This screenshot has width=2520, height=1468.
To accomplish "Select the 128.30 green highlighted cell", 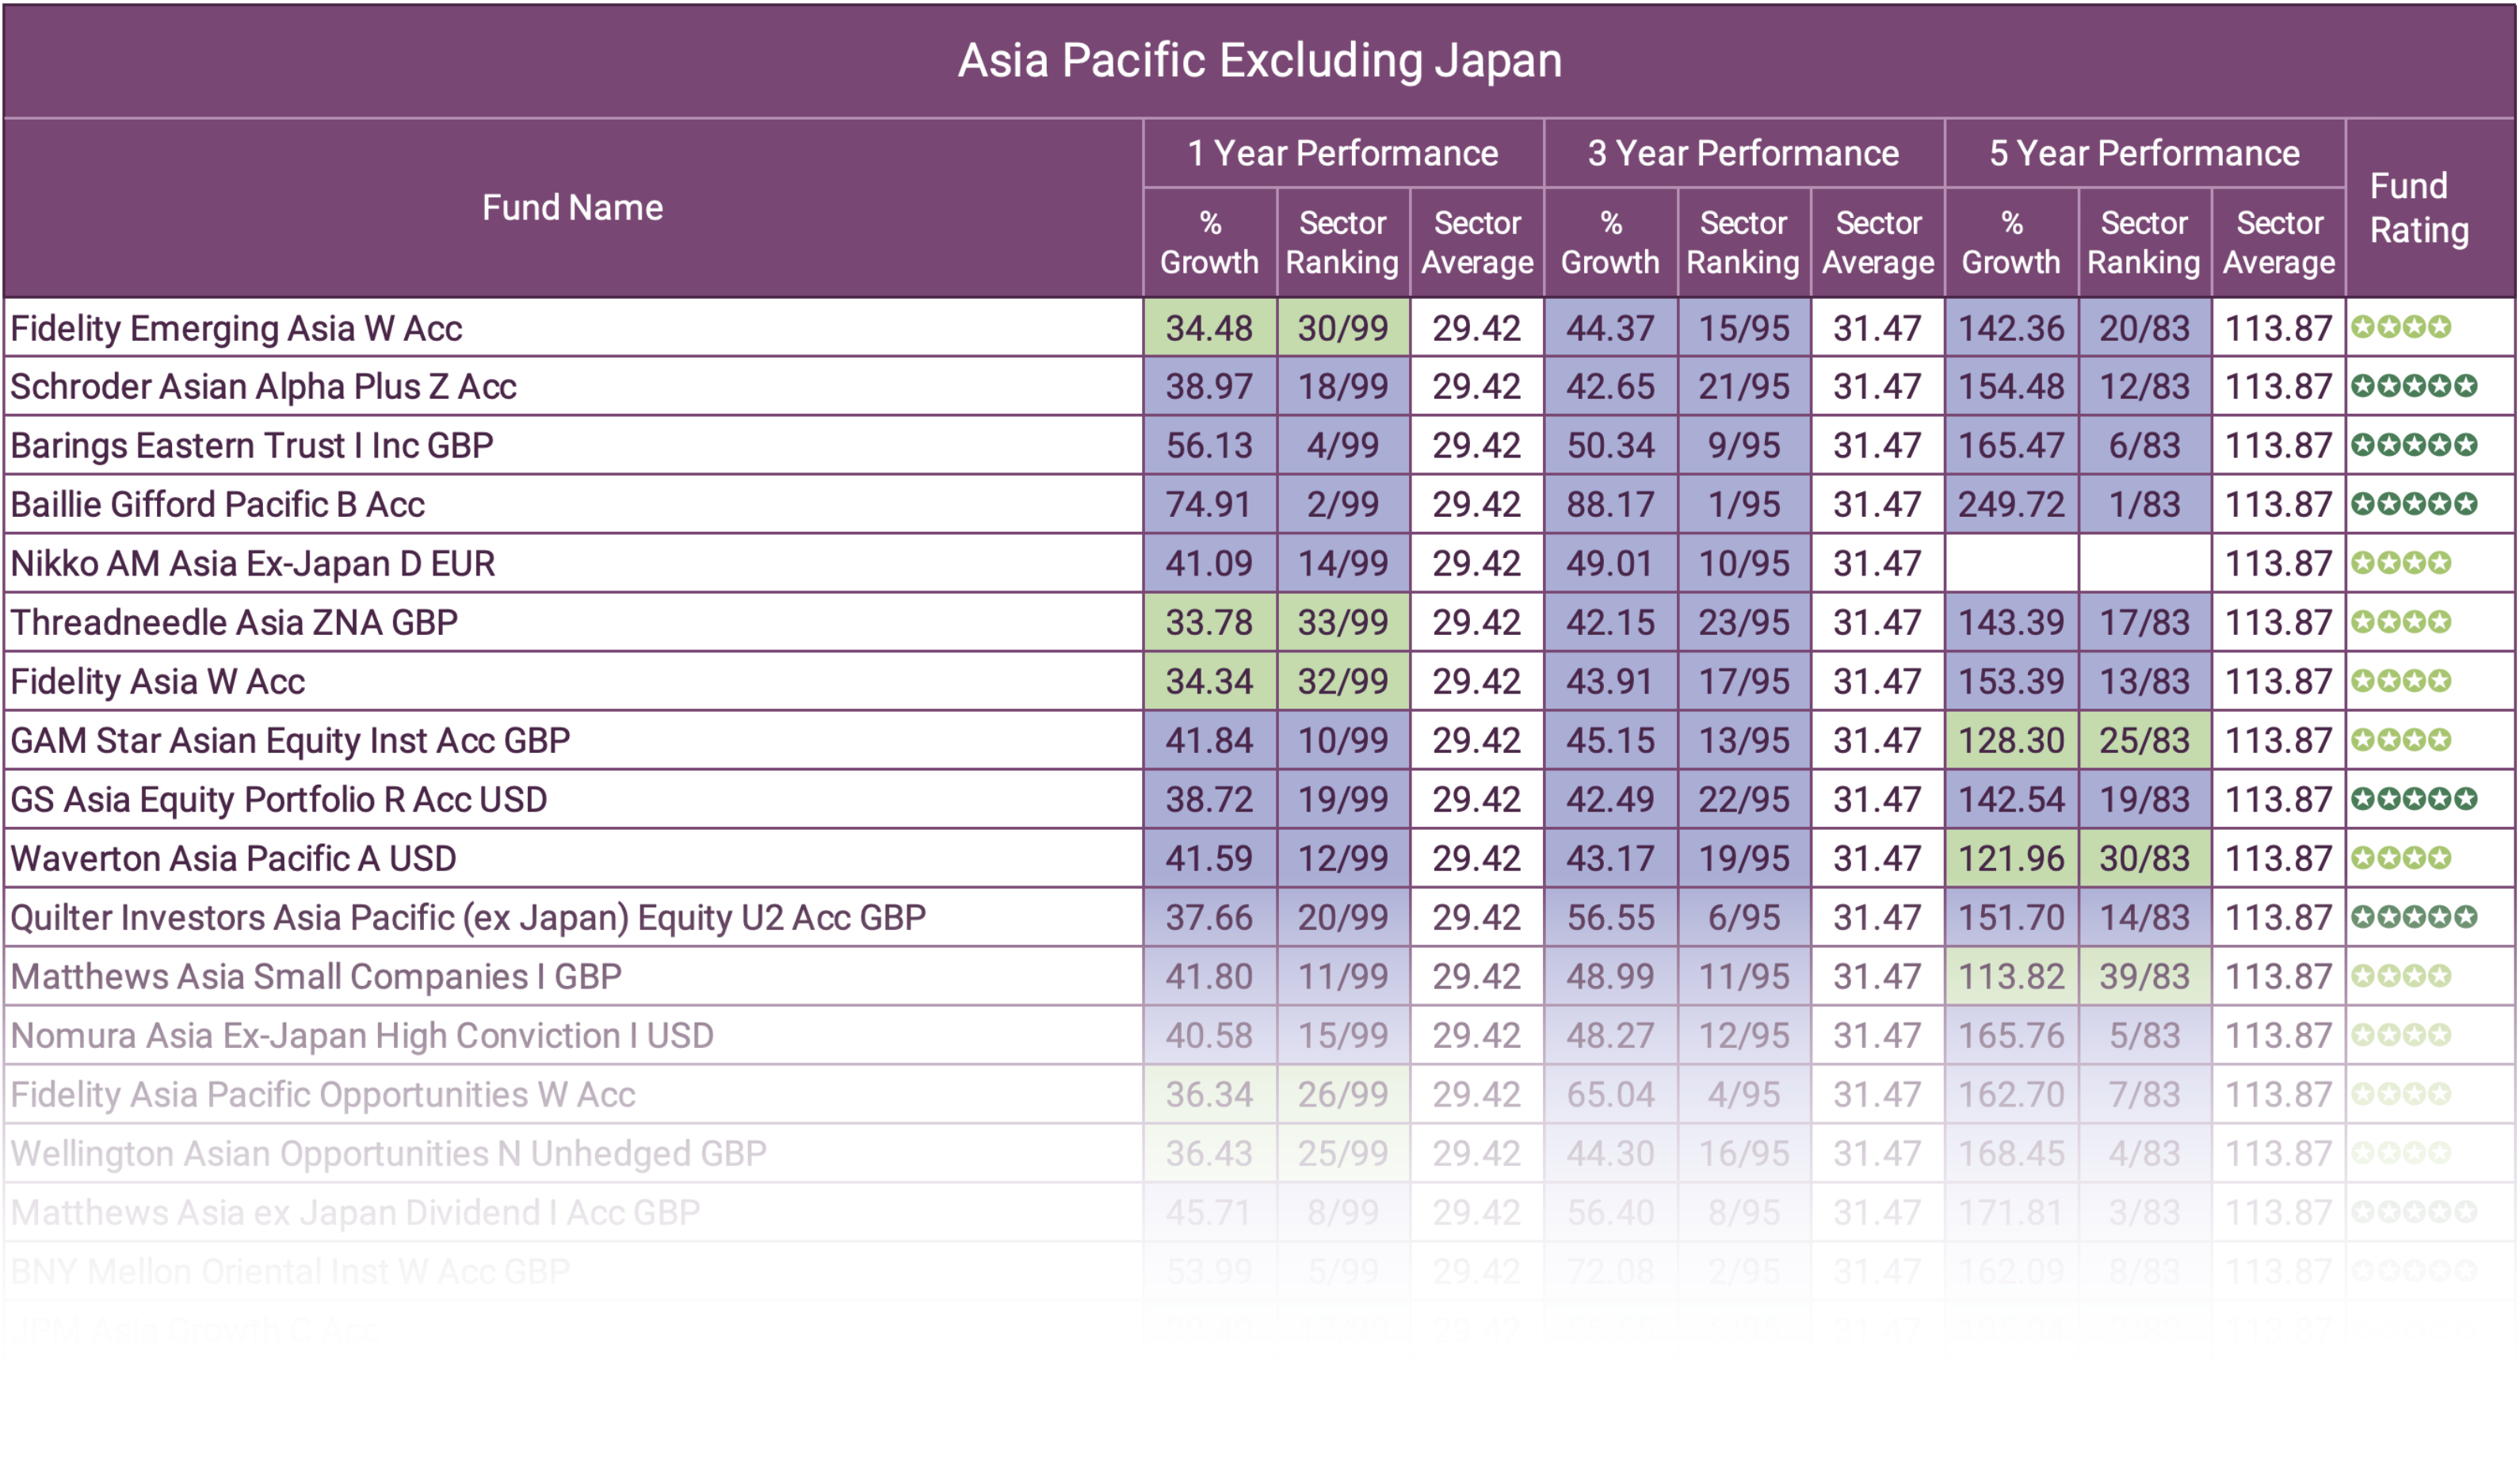I will point(2012,741).
